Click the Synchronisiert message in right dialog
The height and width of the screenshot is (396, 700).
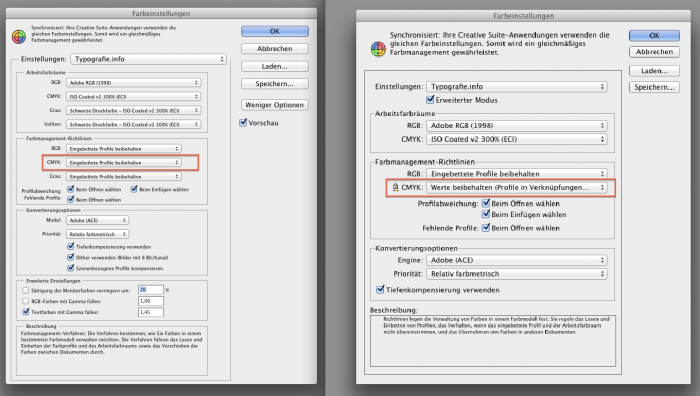click(500, 43)
